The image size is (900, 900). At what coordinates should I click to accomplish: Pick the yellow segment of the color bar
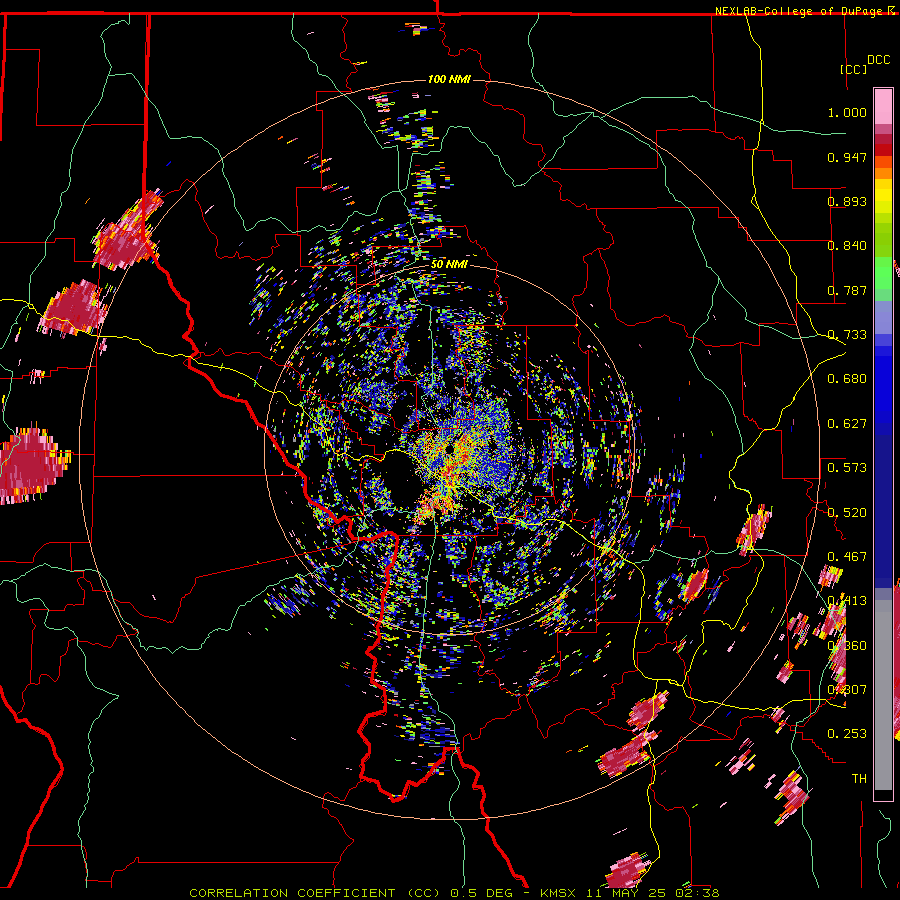[x=883, y=196]
